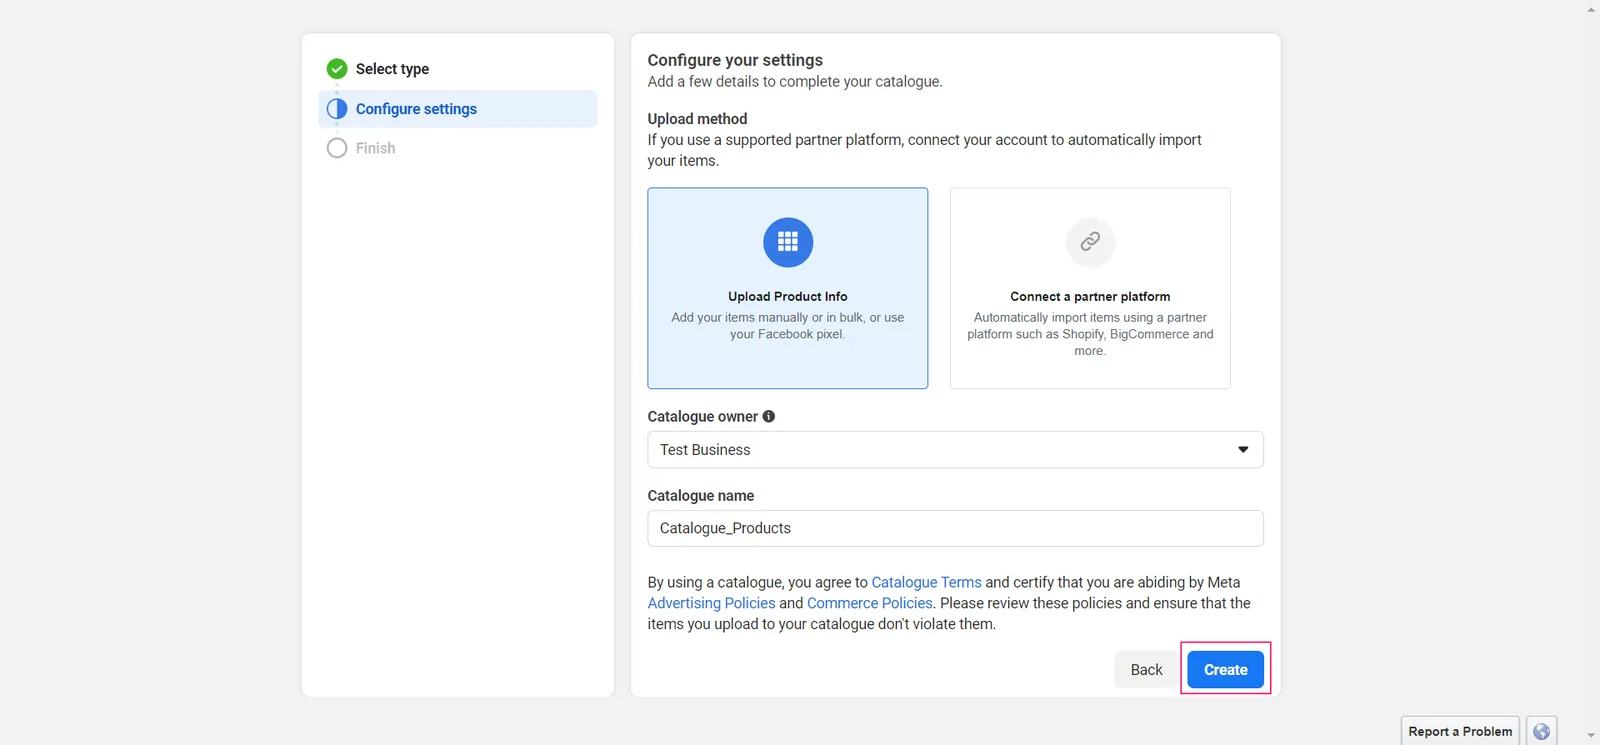This screenshot has width=1600, height=745.
Task: Click the Create button
Action: 1225,670
